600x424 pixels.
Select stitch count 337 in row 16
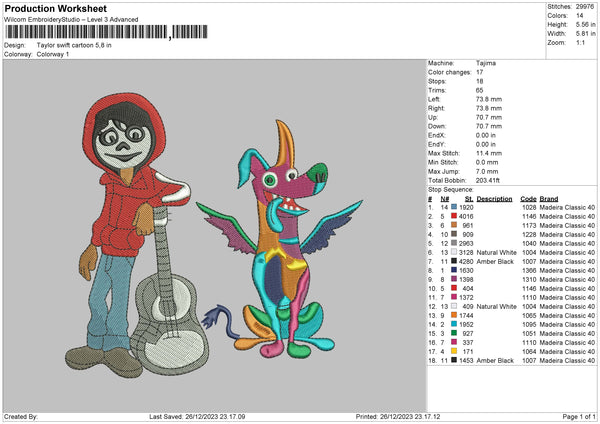(x=468, y=342)
